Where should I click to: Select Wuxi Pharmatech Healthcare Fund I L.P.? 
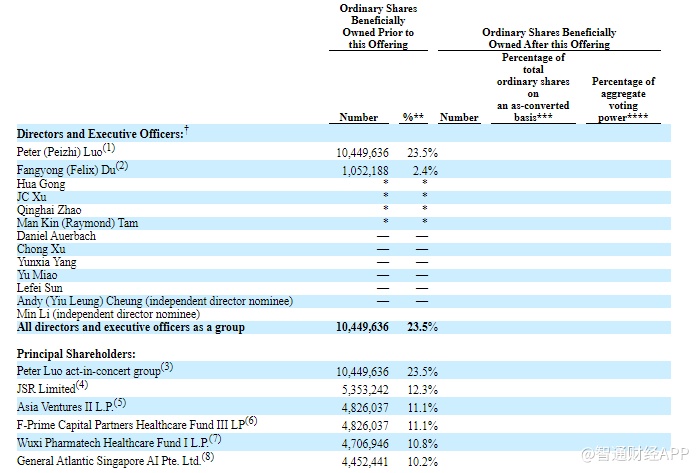[x=113, y=443]
